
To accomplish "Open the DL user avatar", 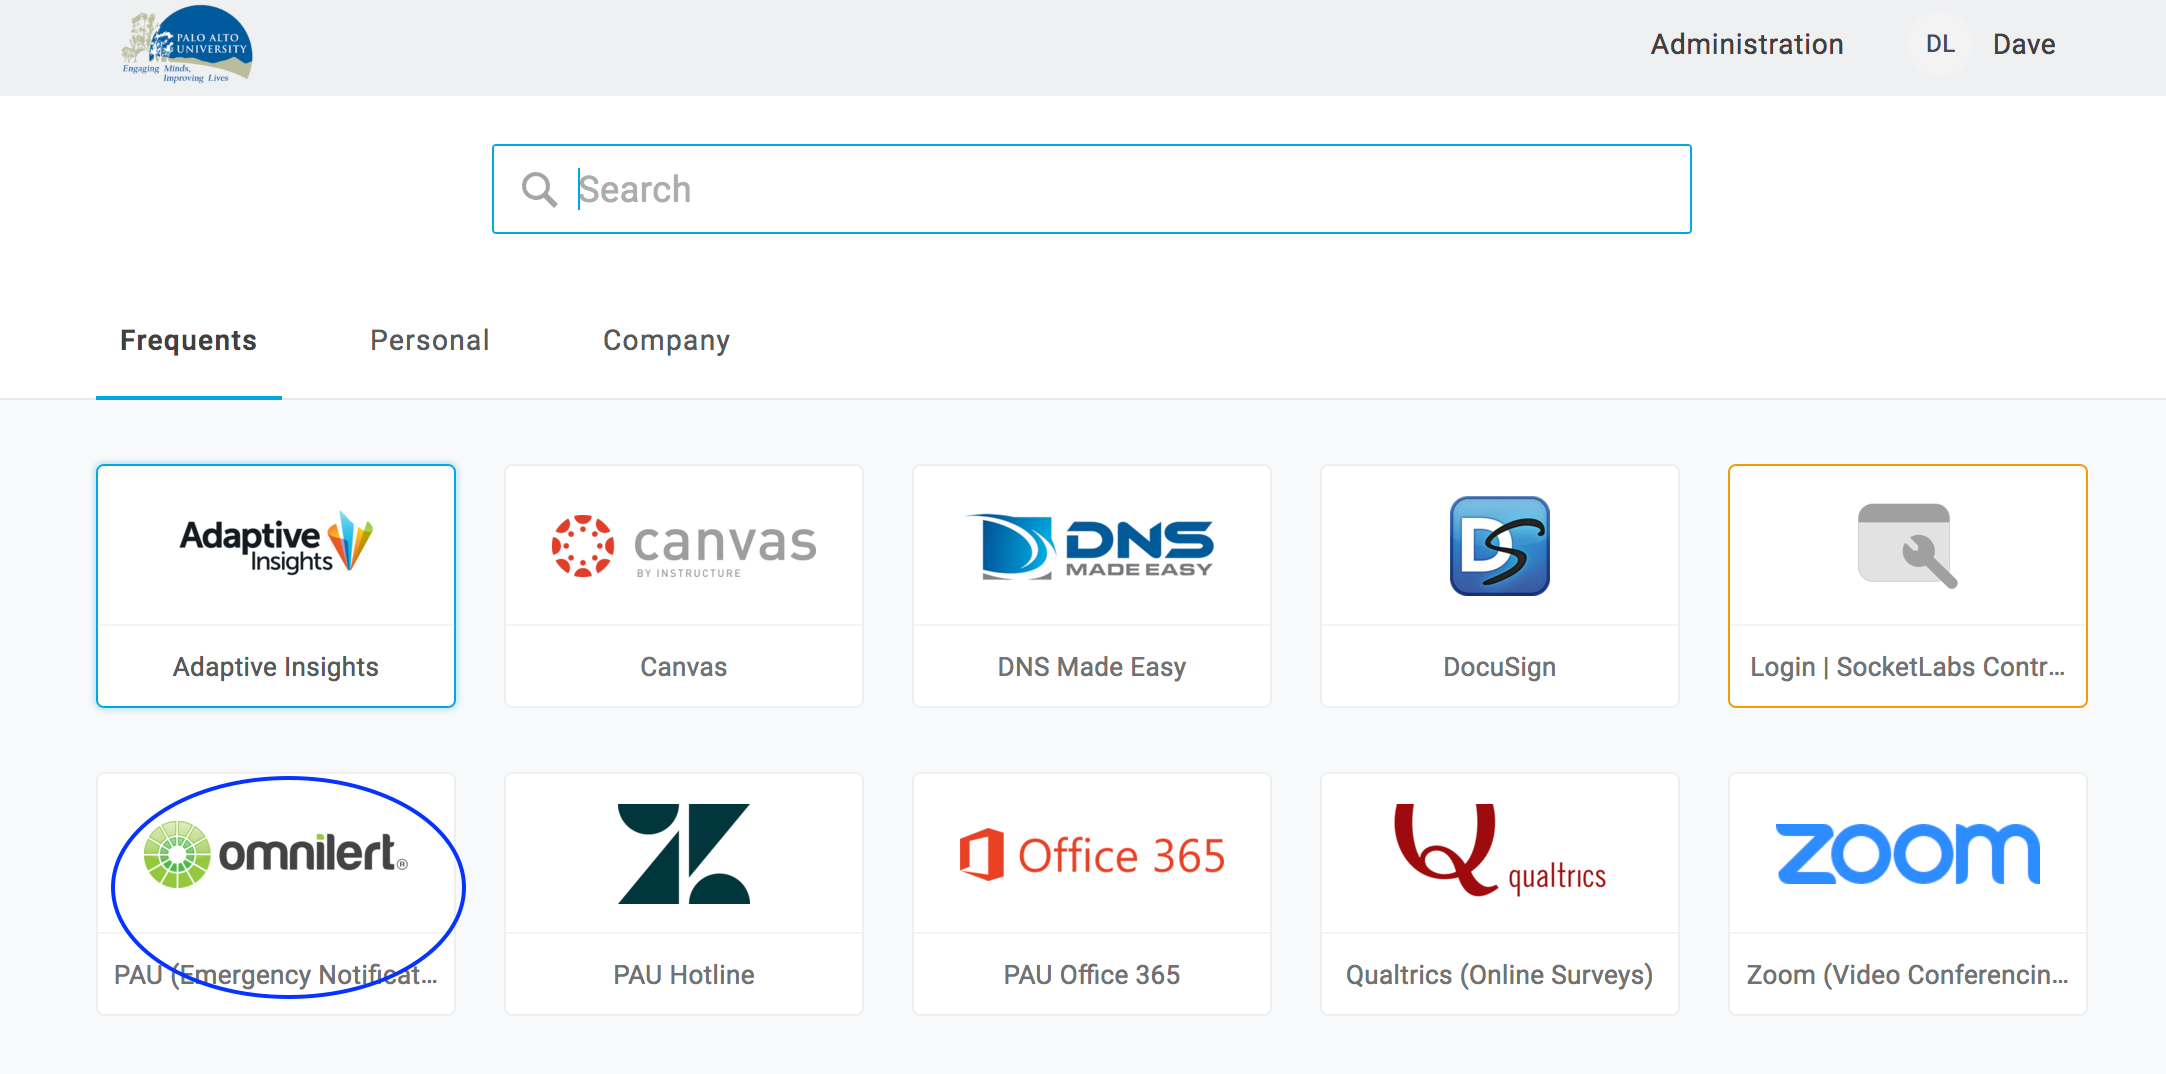I will [1940, 44].
